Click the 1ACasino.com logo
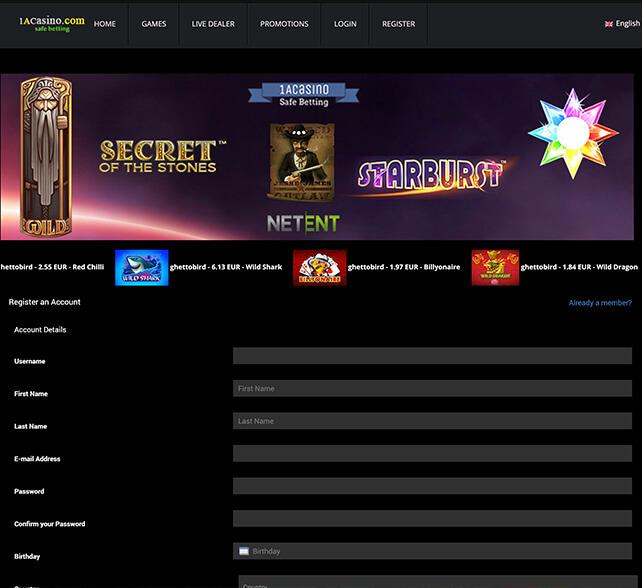Viewport: 642px width, 588px height. click(52, 23)
